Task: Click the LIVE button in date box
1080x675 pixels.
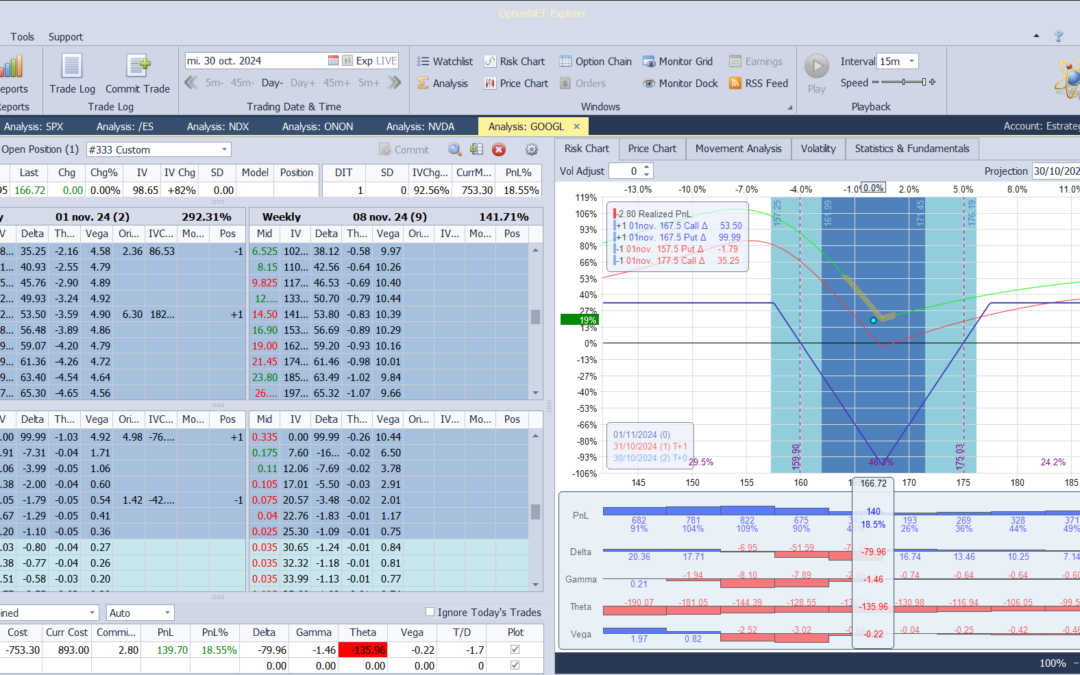Action: click(x=386, y=61)
